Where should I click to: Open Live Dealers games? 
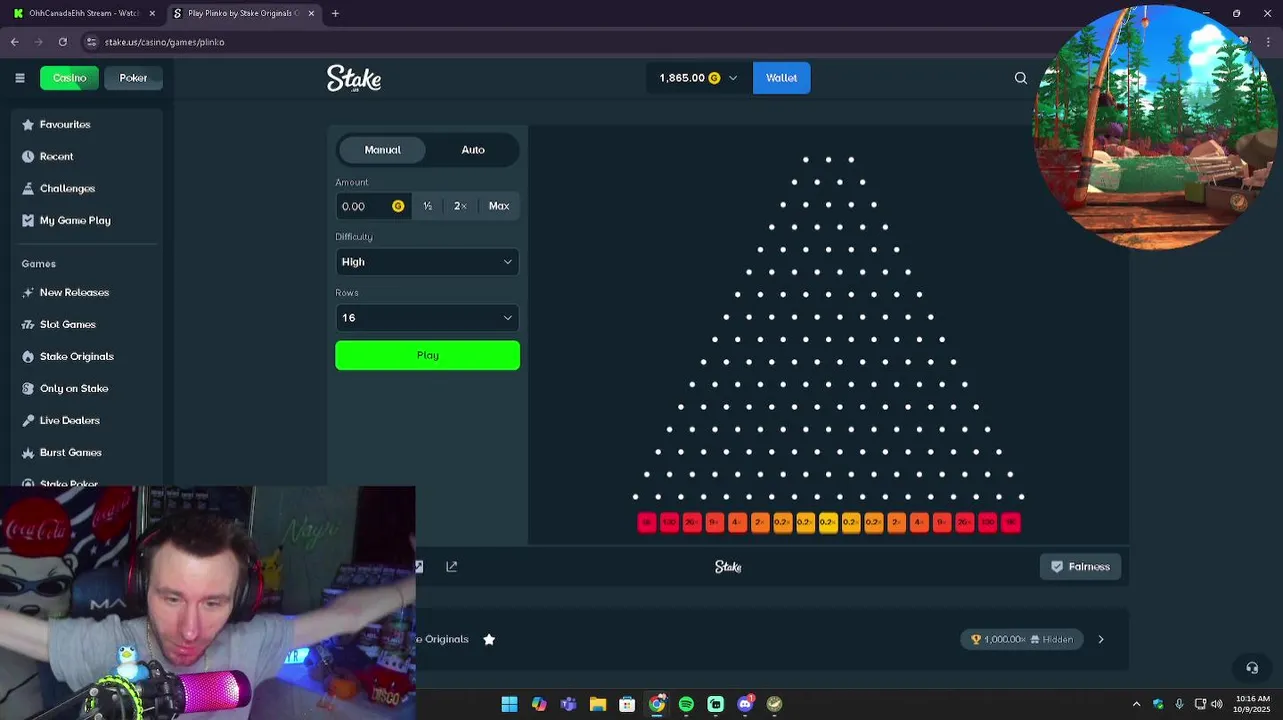[x=70, y=421]
